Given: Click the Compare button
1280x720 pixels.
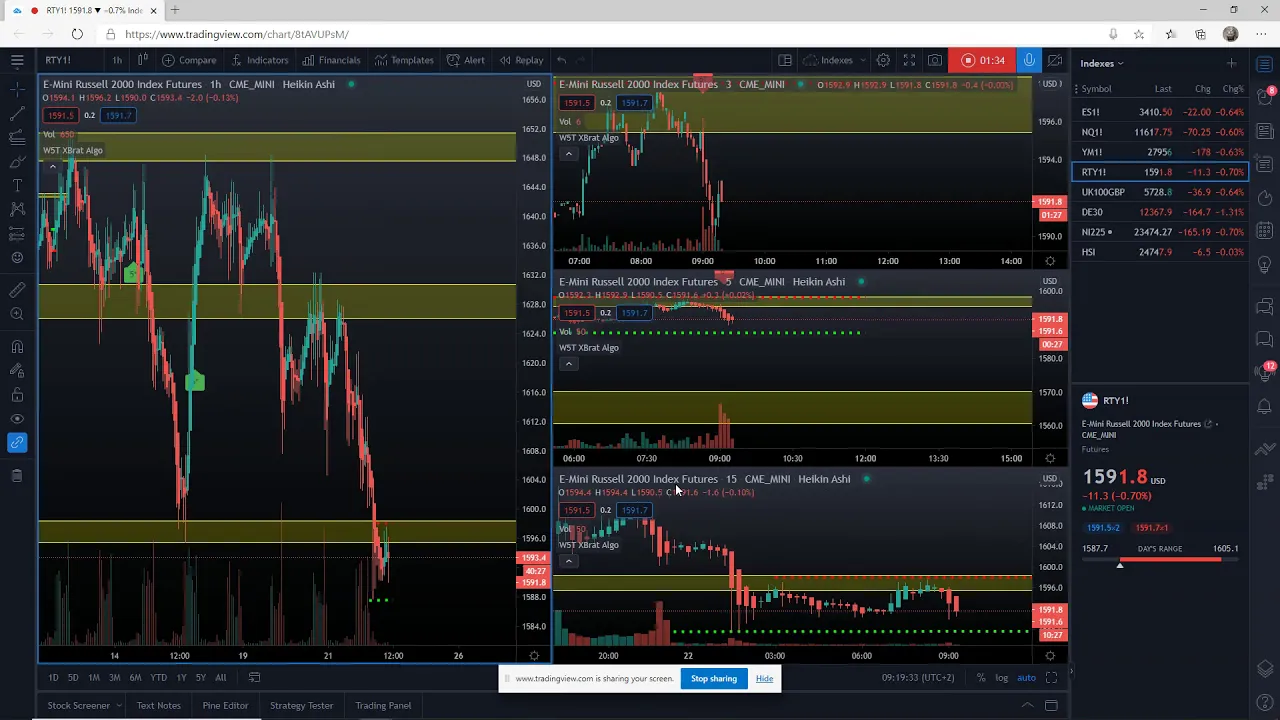Looking at the screenshot, I should point(189,60).
